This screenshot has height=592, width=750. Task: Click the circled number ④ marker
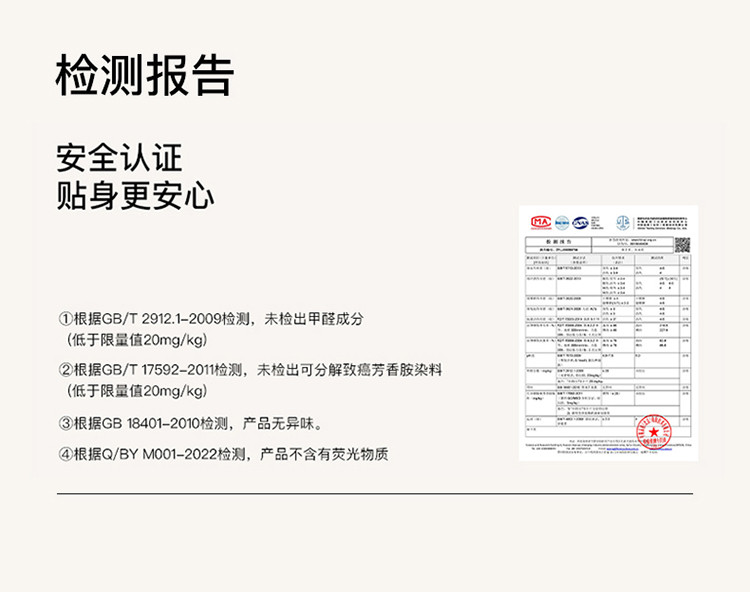click(65, 454)
